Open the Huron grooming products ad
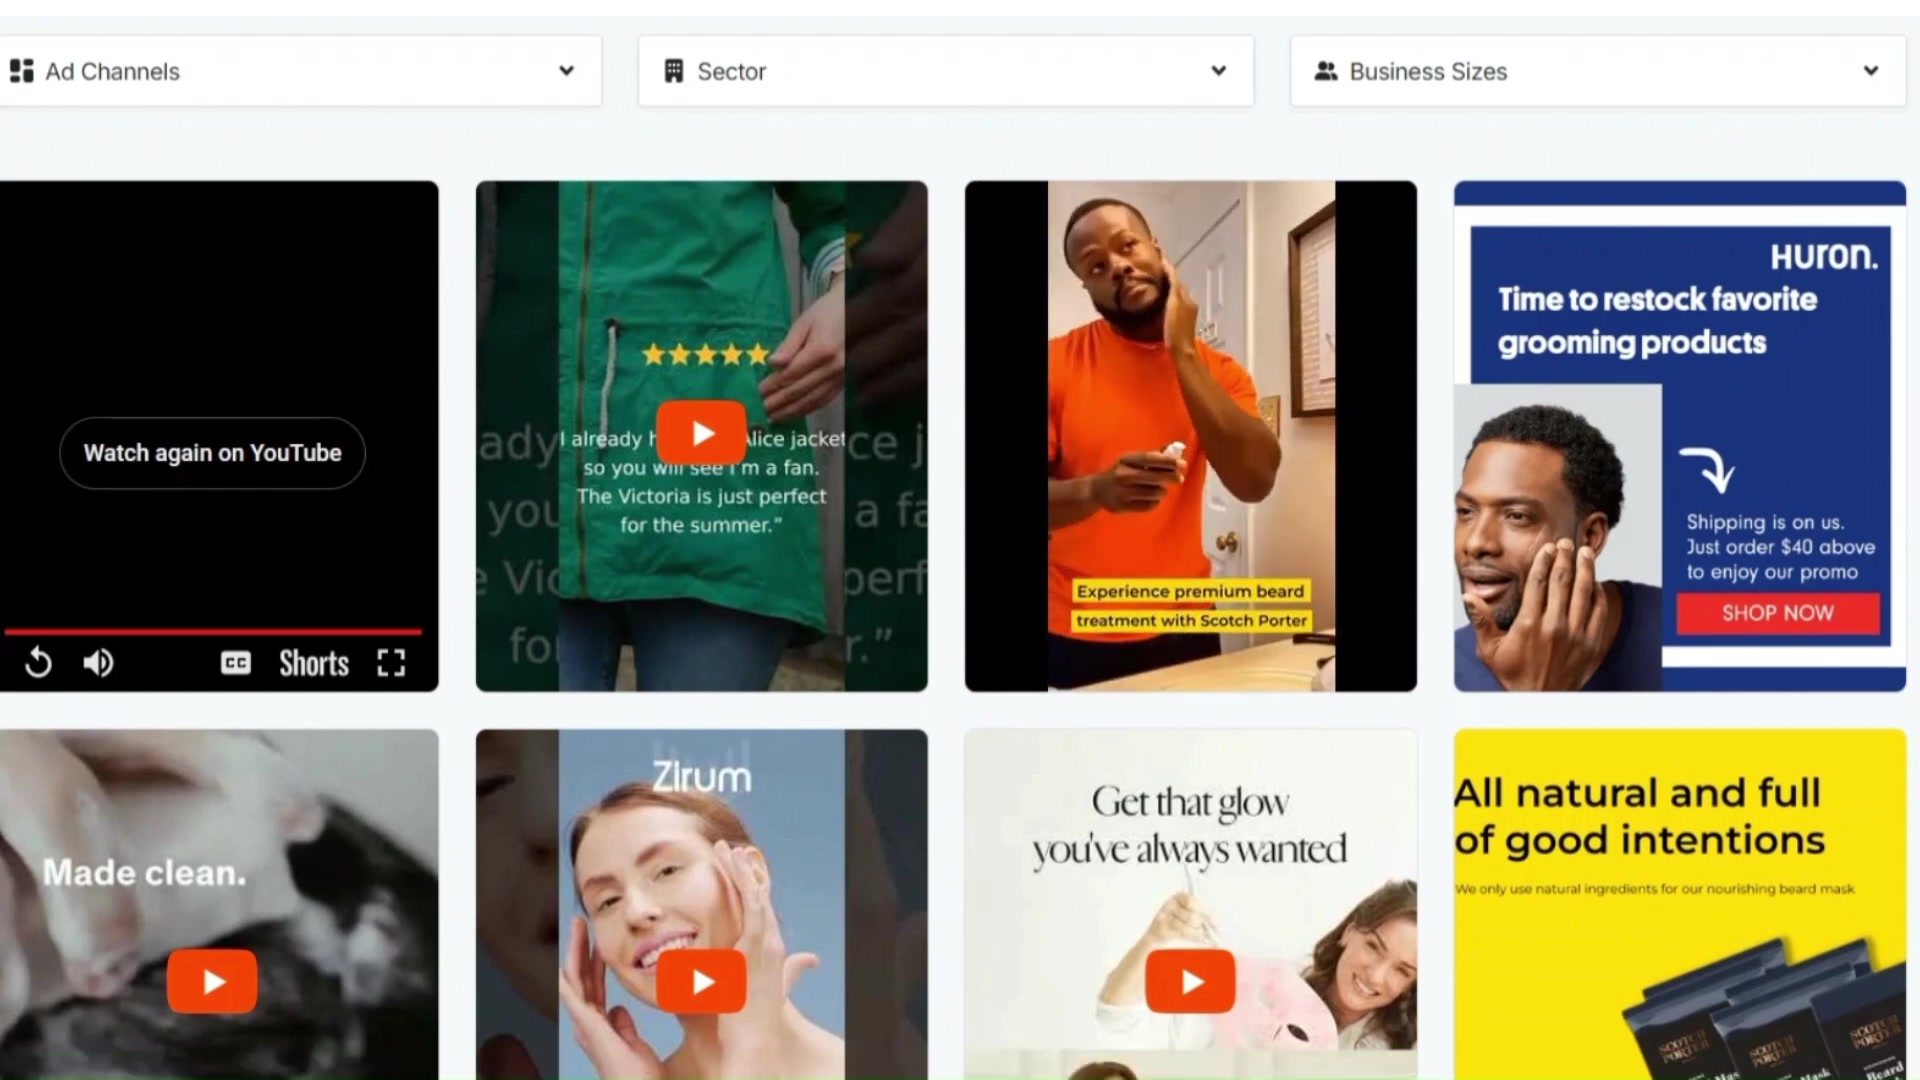Screen dimensions: 1920x1080 [1680, 436]
